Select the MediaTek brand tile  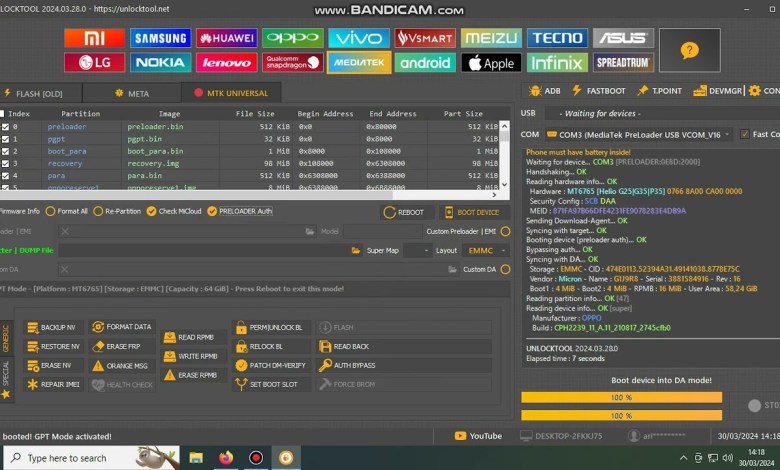pos(359,62)
